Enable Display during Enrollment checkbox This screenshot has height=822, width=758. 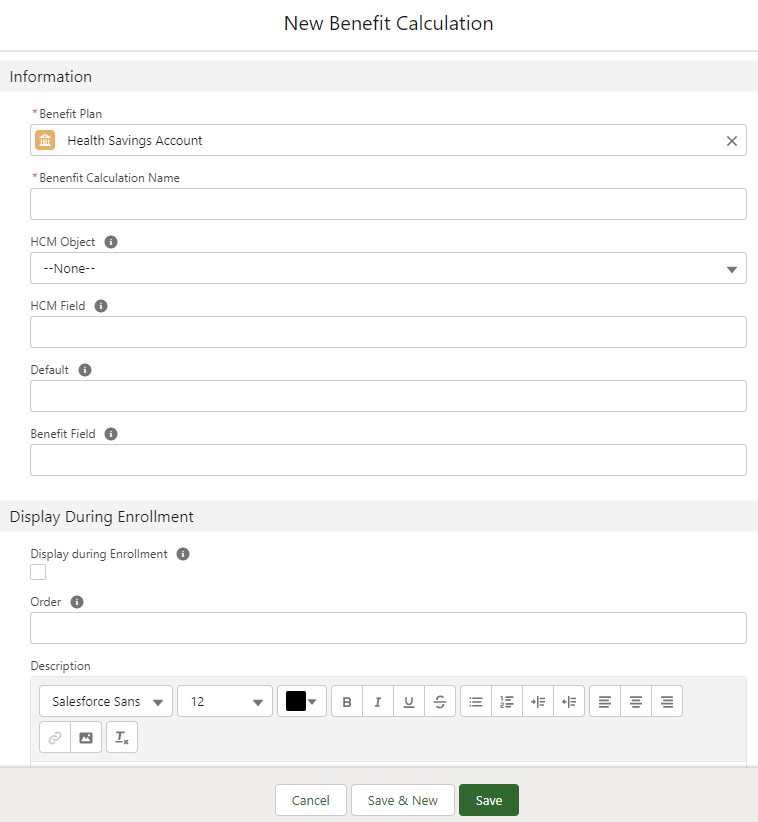coord(38,572)
